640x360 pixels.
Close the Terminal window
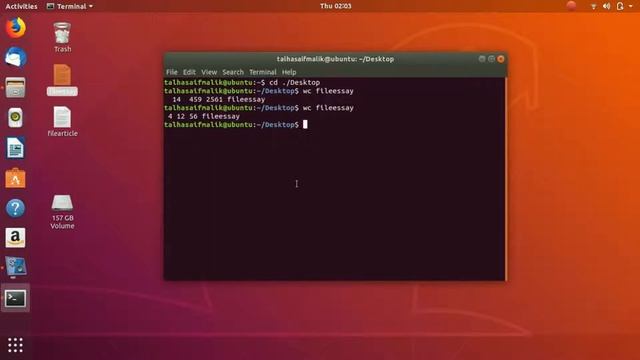tap(501, 59)
